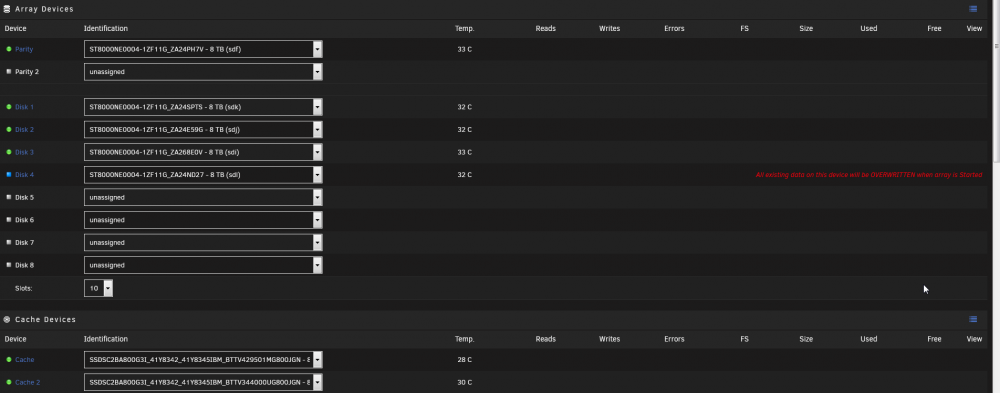This screenshot has height=393, width=1000.
Task: Click the Parity temperature 33 C
Action: (464, 49)
